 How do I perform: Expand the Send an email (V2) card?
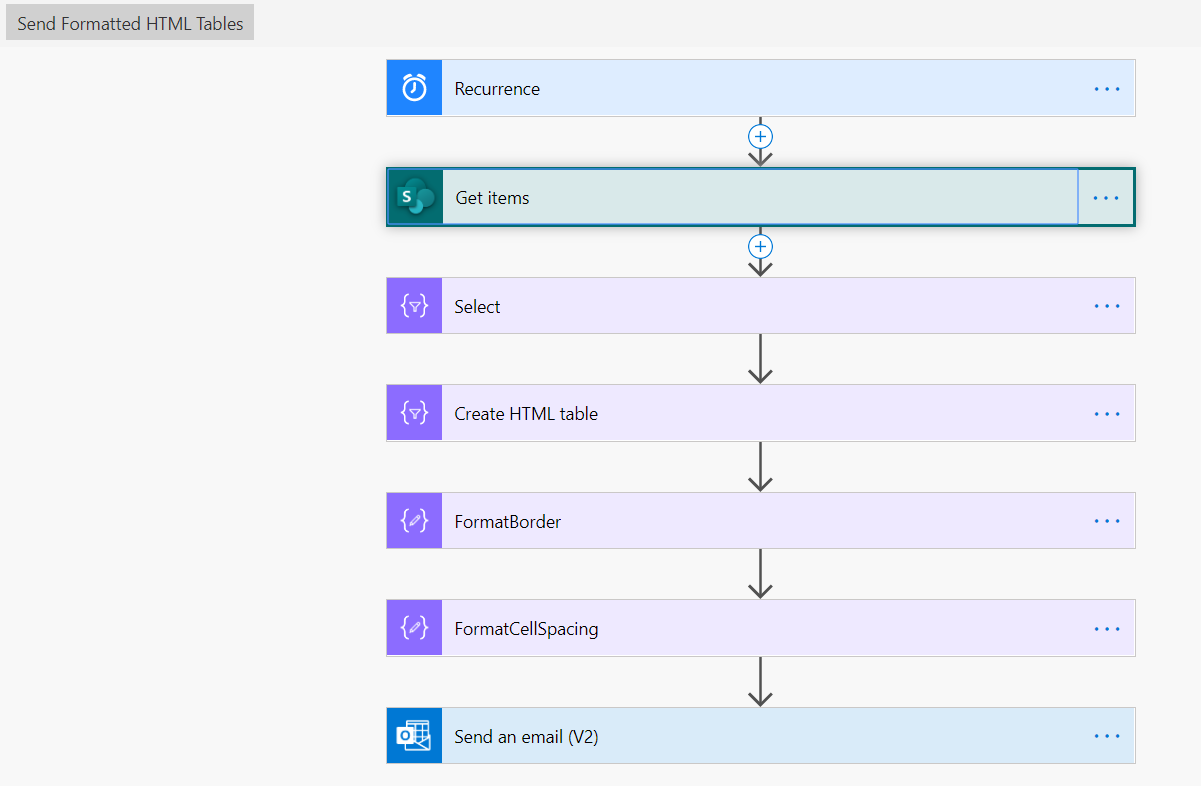pos(761,736)
